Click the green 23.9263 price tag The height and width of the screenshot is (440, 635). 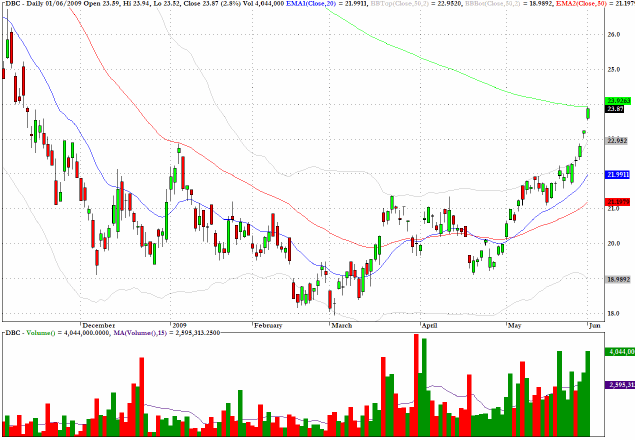point(618,101)
